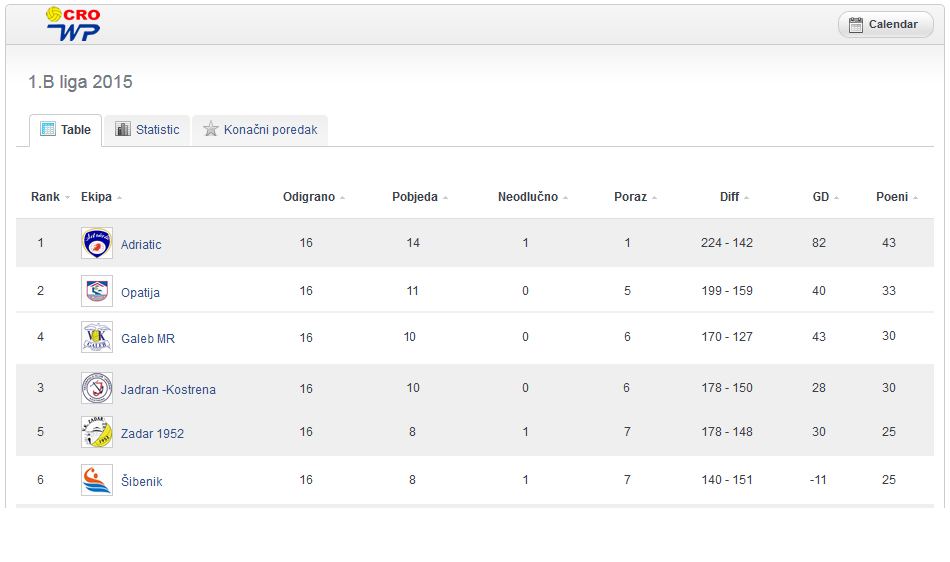Sort by Odigrano column header
Image resolution: width=950 pixels, height=562 pixels.
pyautogui.click(x=313, y=197)
